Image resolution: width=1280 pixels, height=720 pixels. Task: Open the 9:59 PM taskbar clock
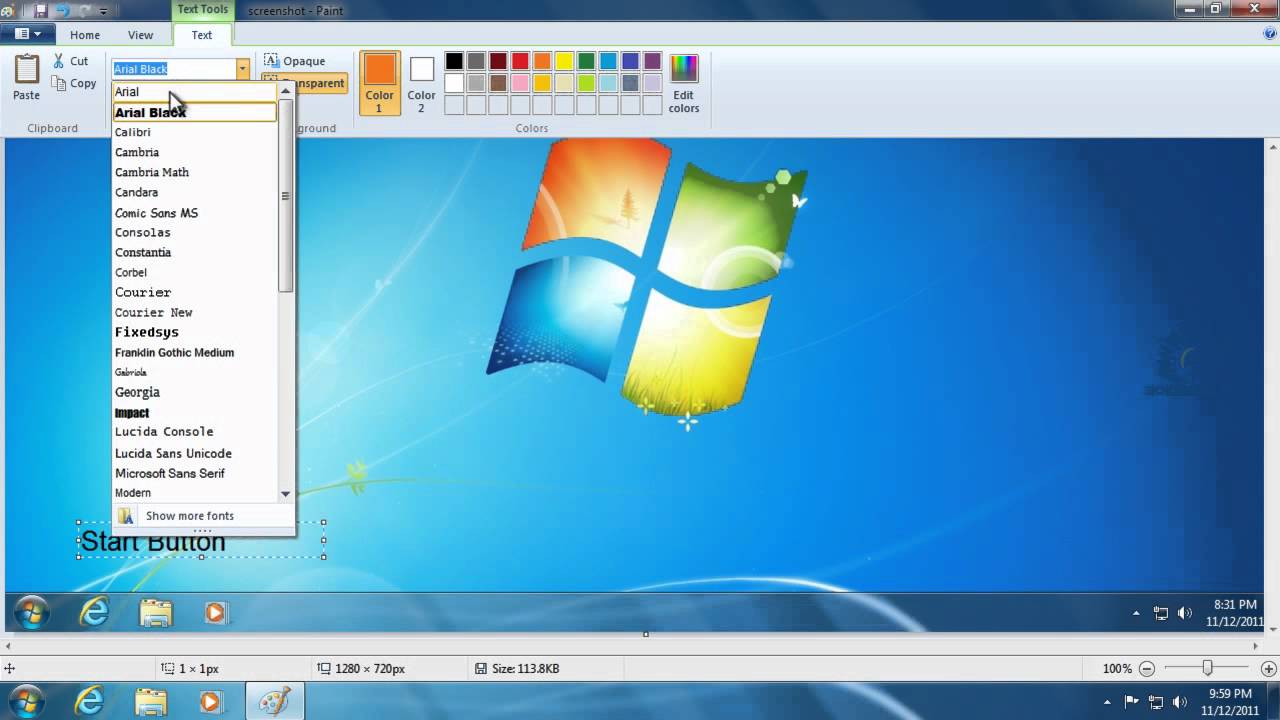click(1229, 701)
